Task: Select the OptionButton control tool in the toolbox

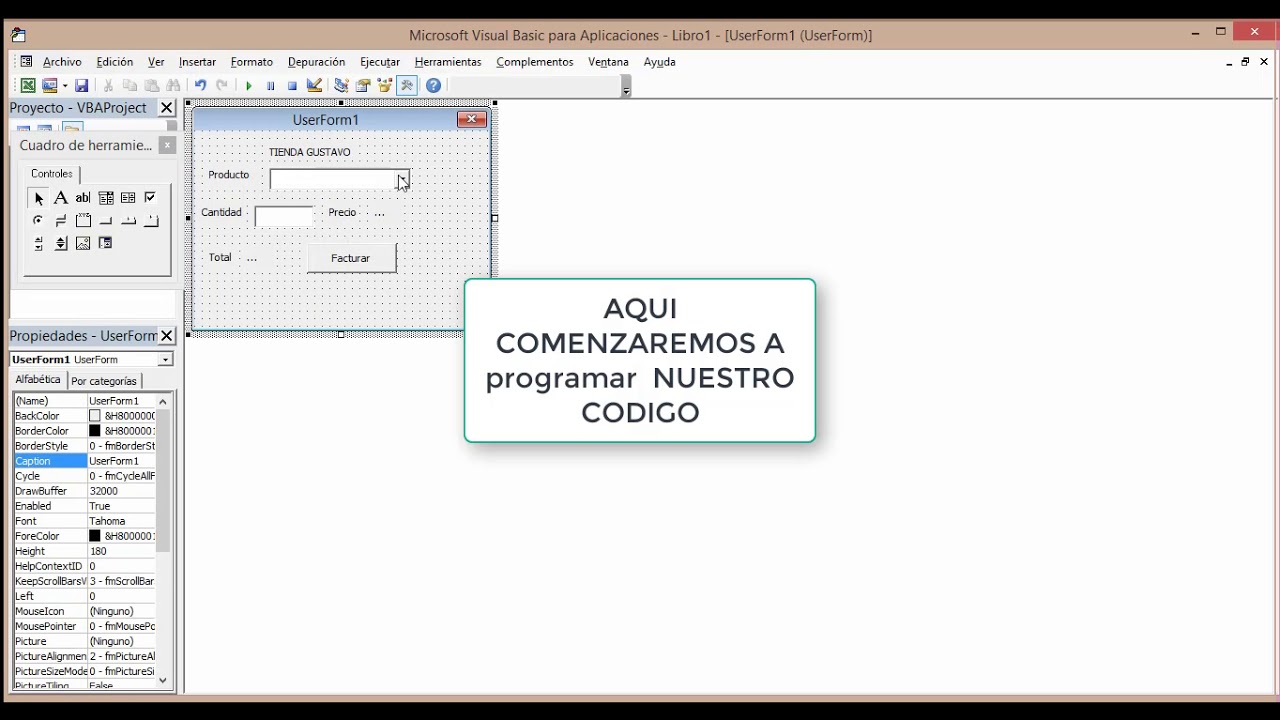Action: click(x=38, y=220)
